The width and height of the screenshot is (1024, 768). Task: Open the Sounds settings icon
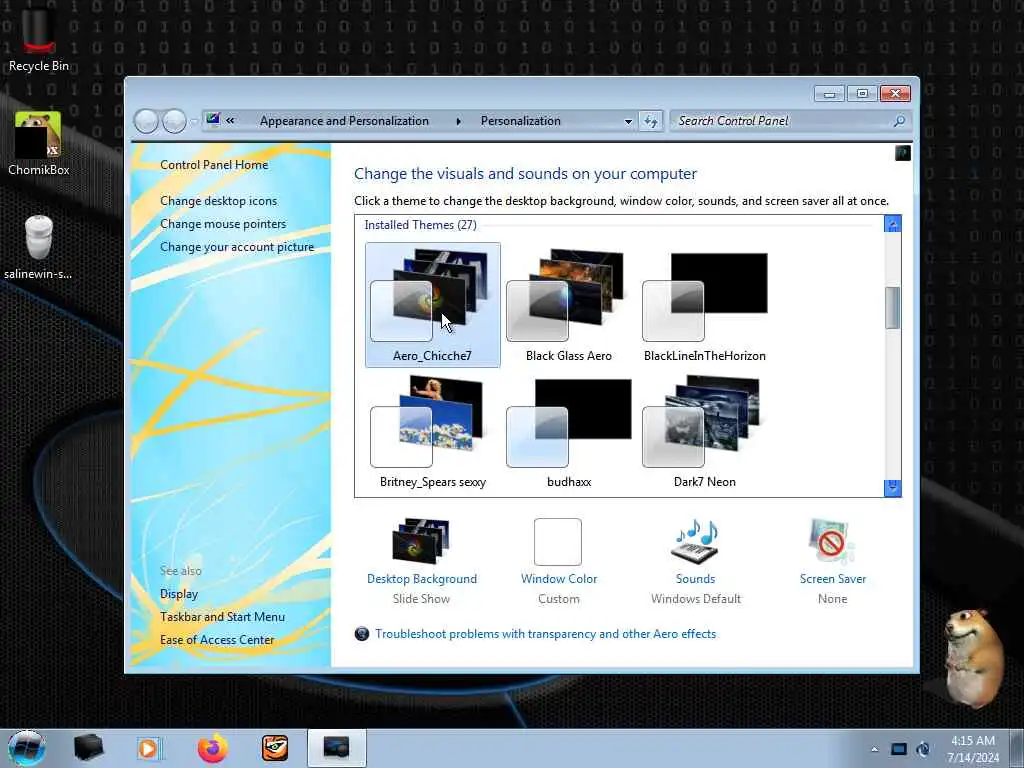pyautogui.click(x=696, y=561)
